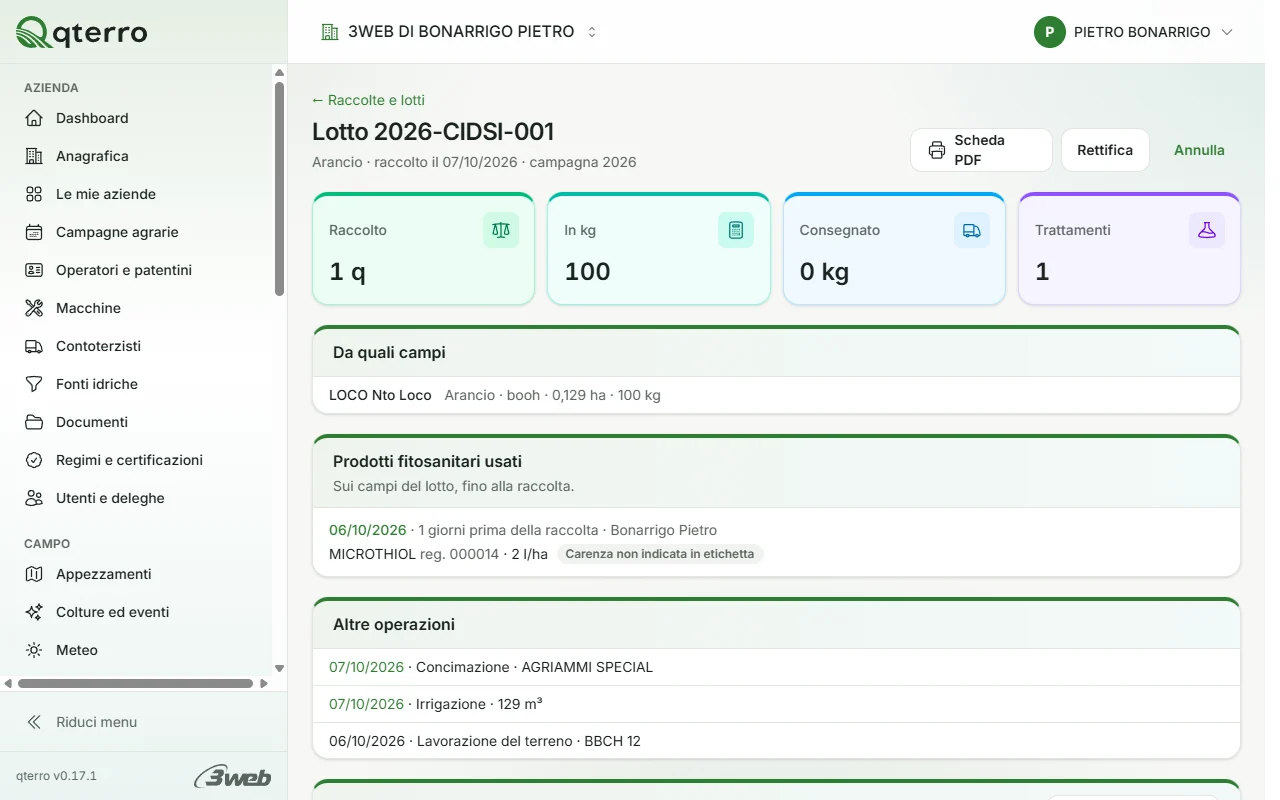The image size is (1280, 800).
Task: Click the Utenti e deleghe people icon
Action: click(34, 498)
